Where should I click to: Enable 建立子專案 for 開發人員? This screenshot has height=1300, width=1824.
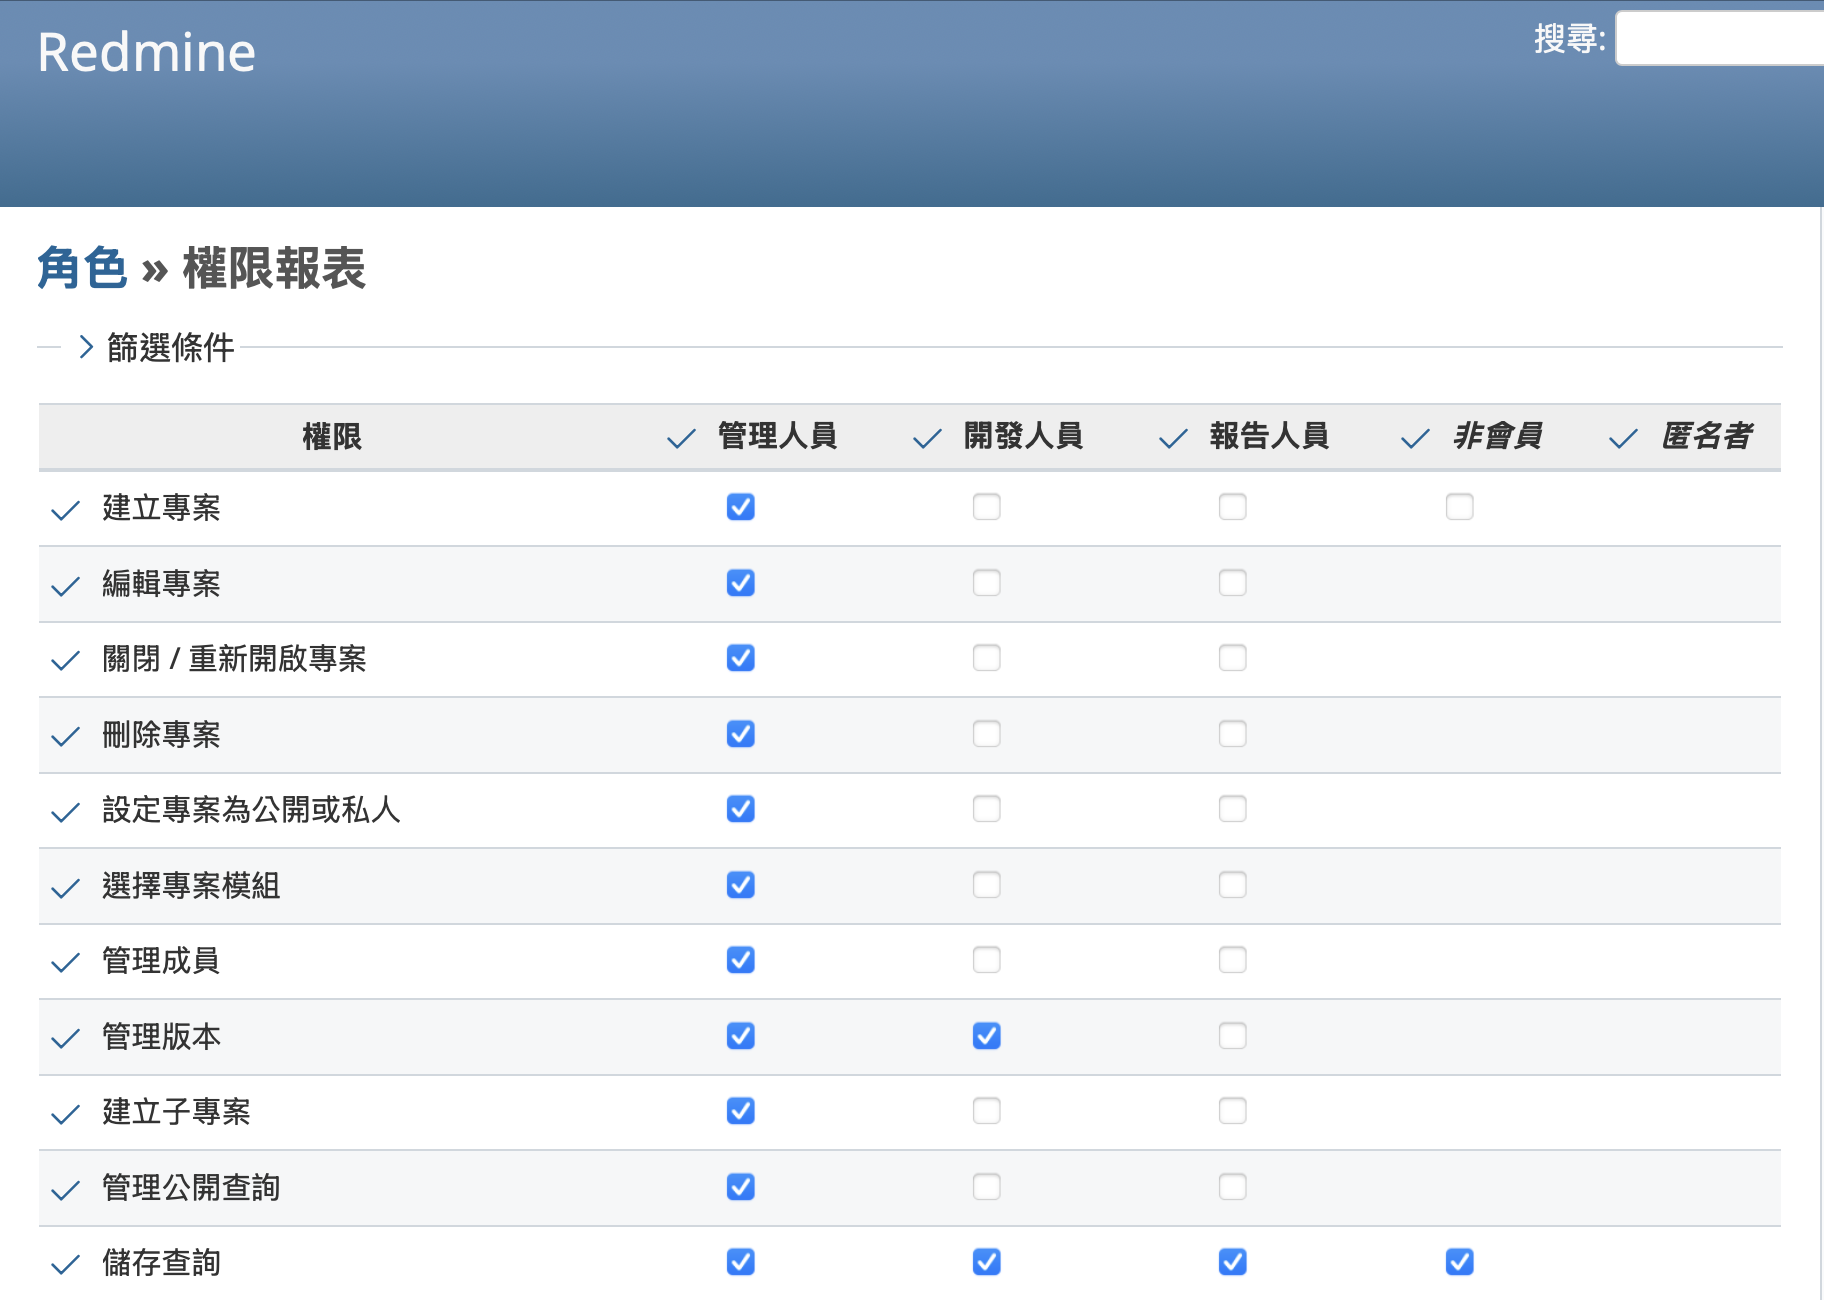point(987,1111)
